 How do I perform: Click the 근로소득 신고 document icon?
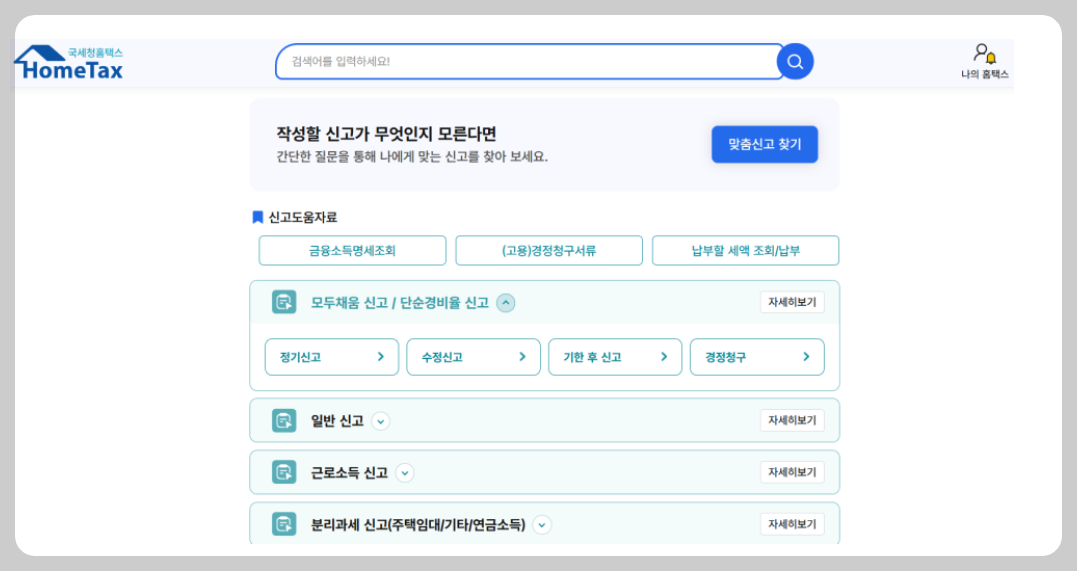point(284,472)
